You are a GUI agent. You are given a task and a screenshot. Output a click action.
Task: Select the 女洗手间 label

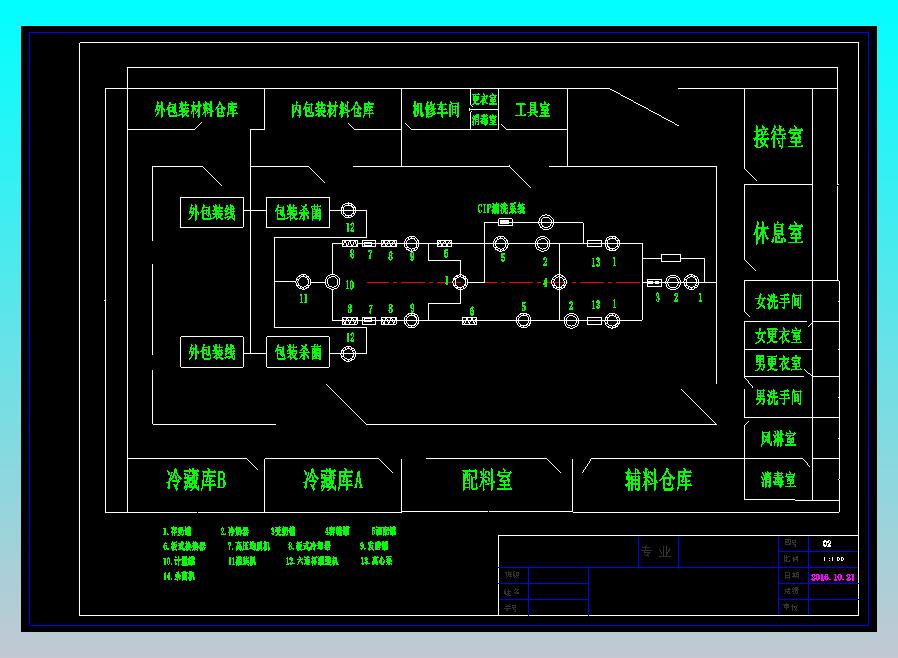click(778, 301)
